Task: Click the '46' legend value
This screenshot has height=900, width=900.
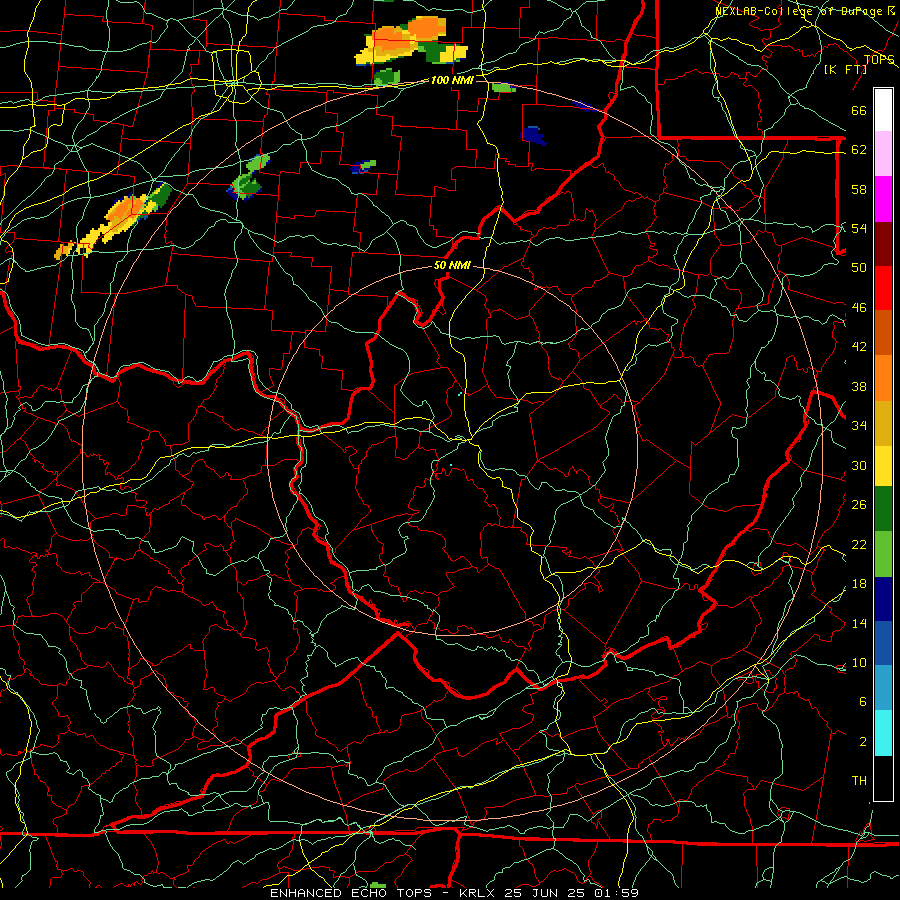Action: [x=859, y=308]
